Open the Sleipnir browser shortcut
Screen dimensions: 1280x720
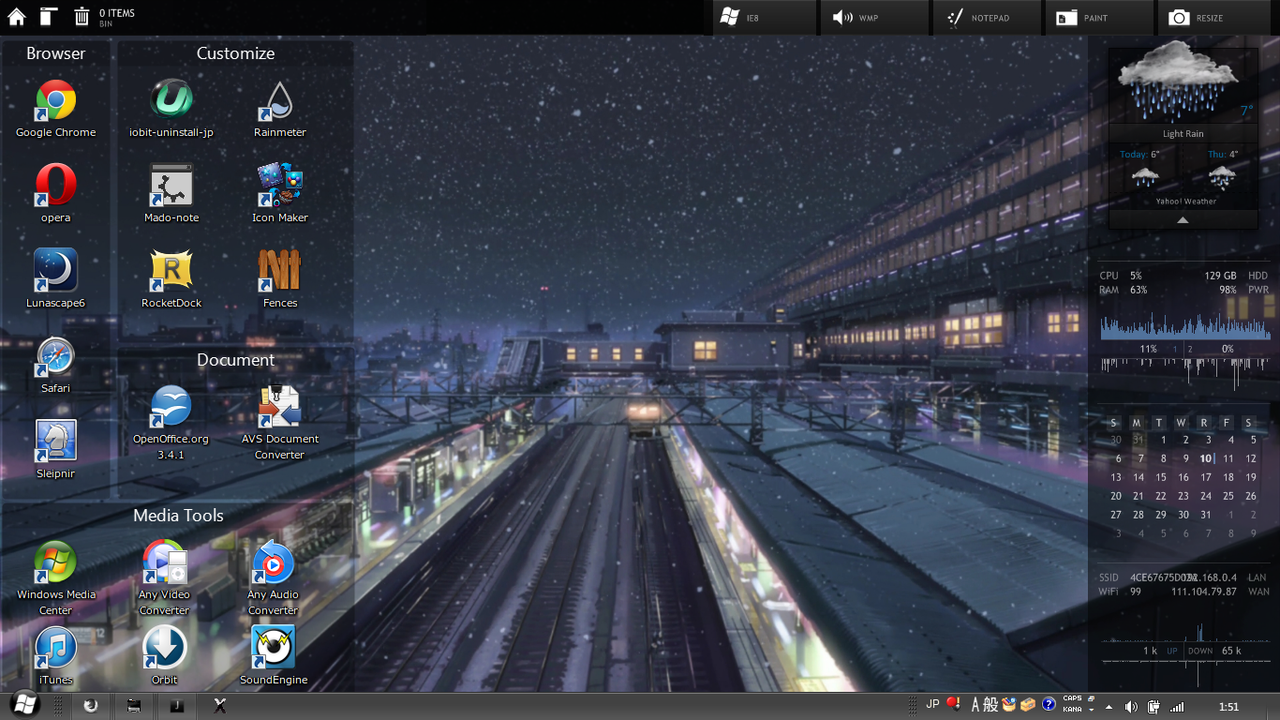[x=56, y=450]
